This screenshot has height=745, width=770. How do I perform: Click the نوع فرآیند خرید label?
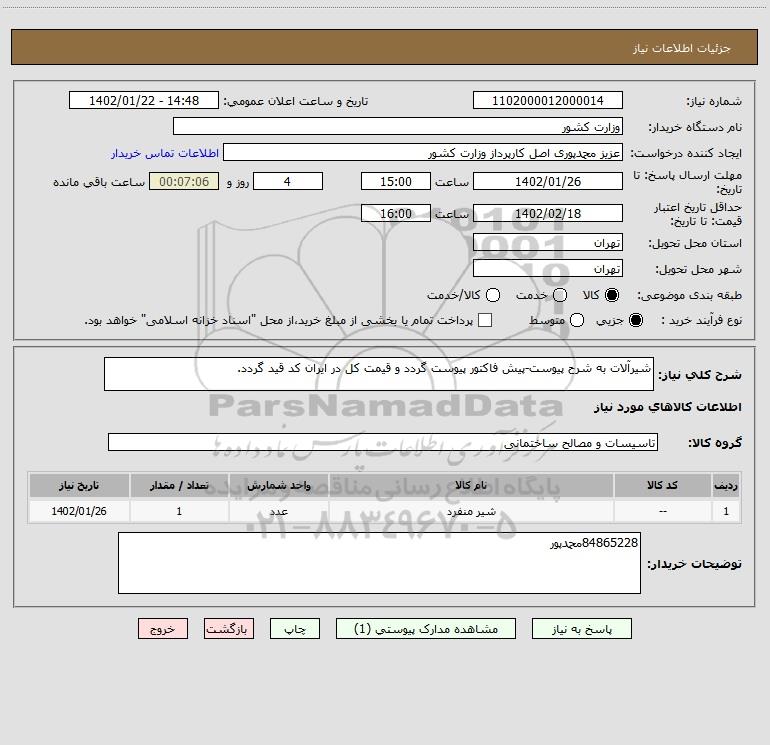pyautogui.click(x=701, y=320)
